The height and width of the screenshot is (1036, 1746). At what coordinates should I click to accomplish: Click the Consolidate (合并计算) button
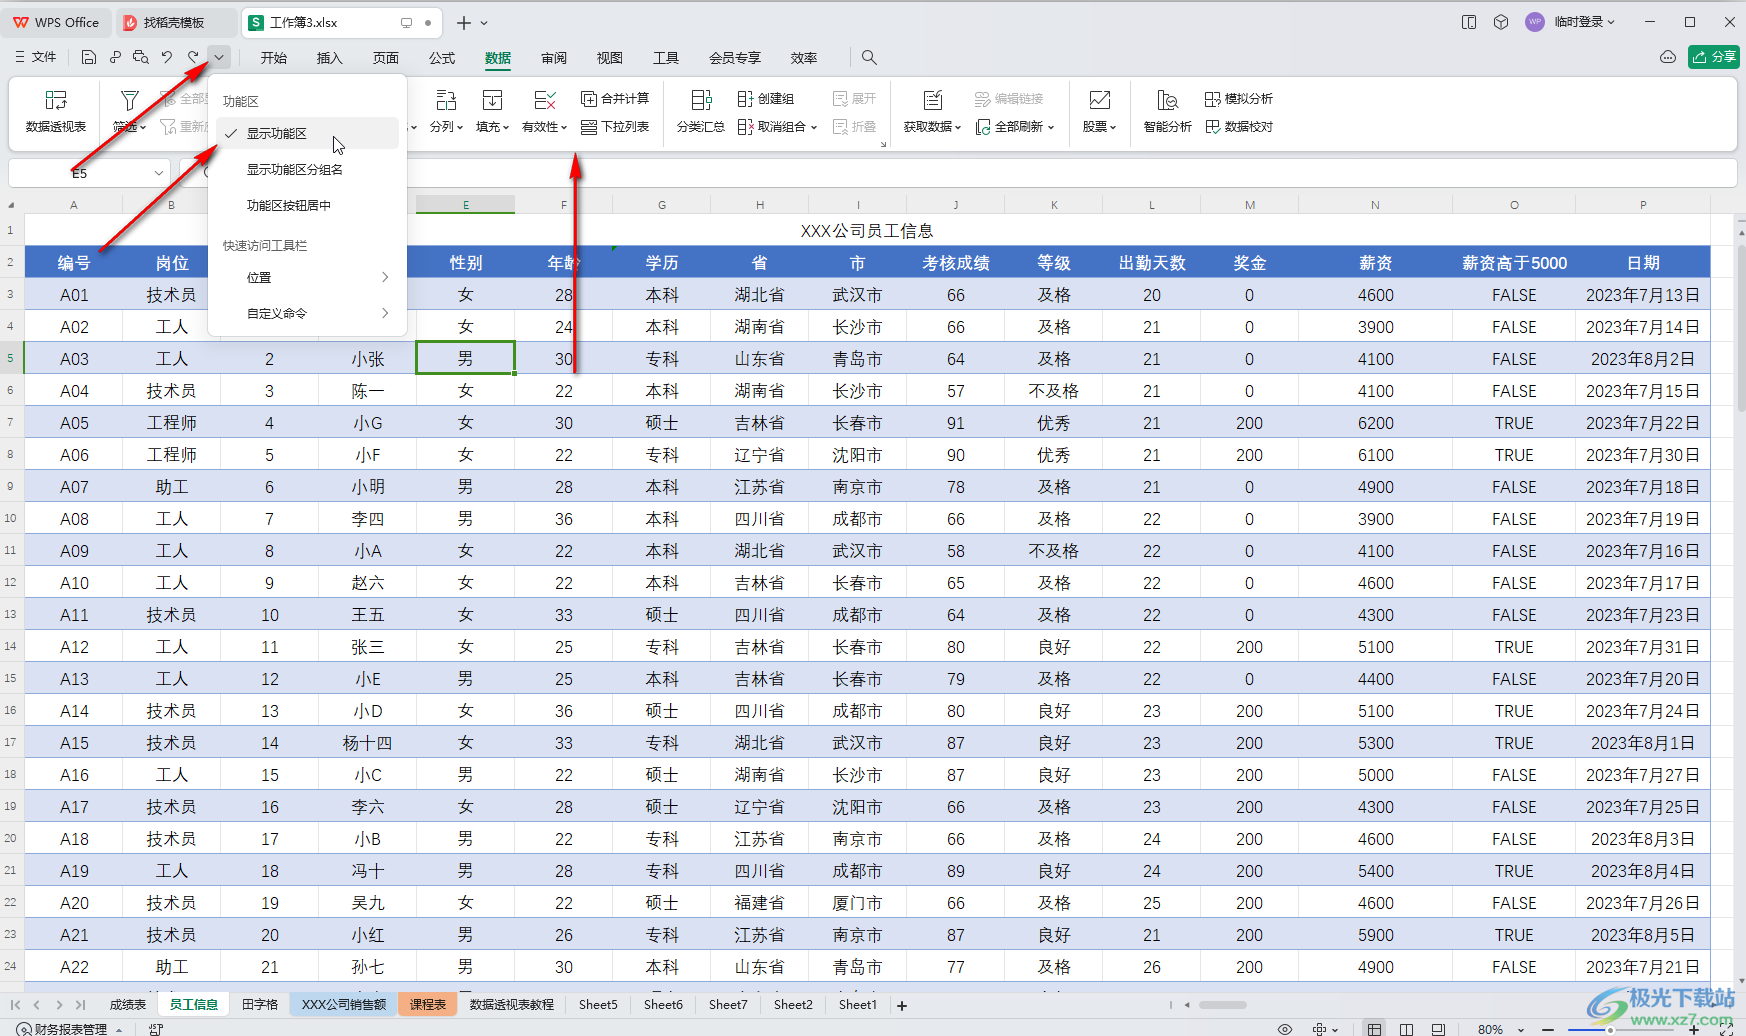click(x=615, y=98)
